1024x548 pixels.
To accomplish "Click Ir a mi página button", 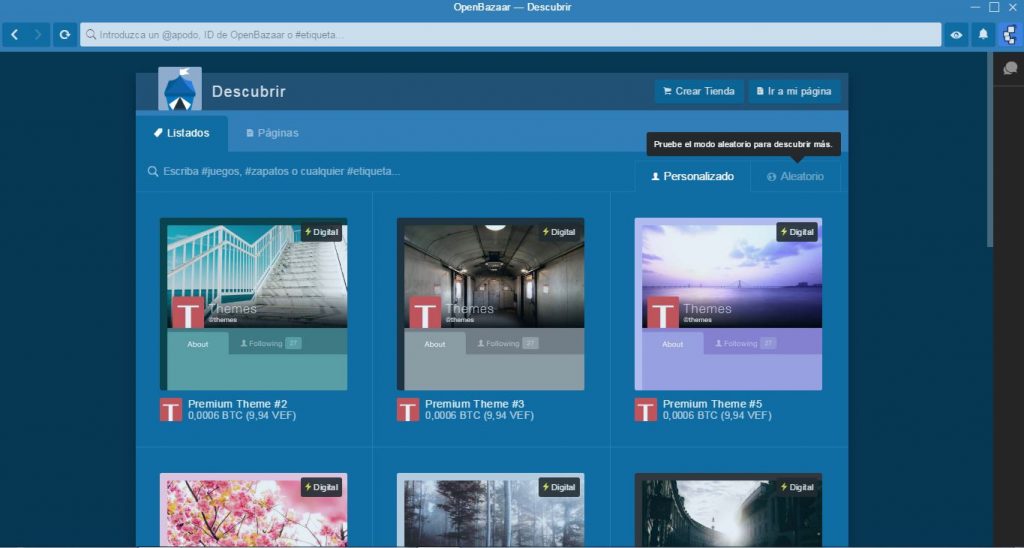I will point(794,91).
